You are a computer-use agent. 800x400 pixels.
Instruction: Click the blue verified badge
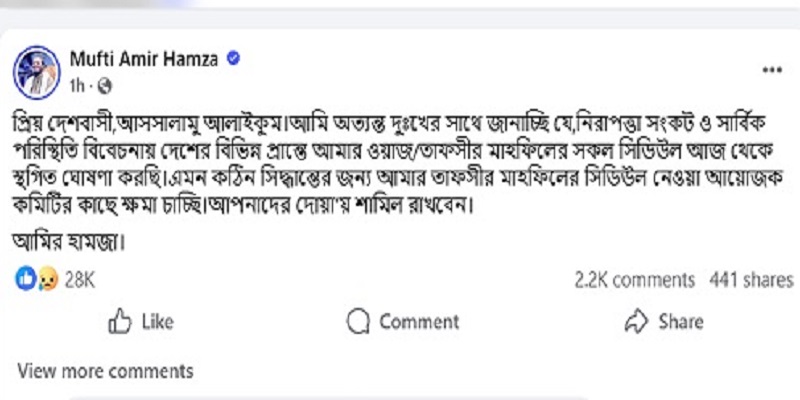point(233,60)
